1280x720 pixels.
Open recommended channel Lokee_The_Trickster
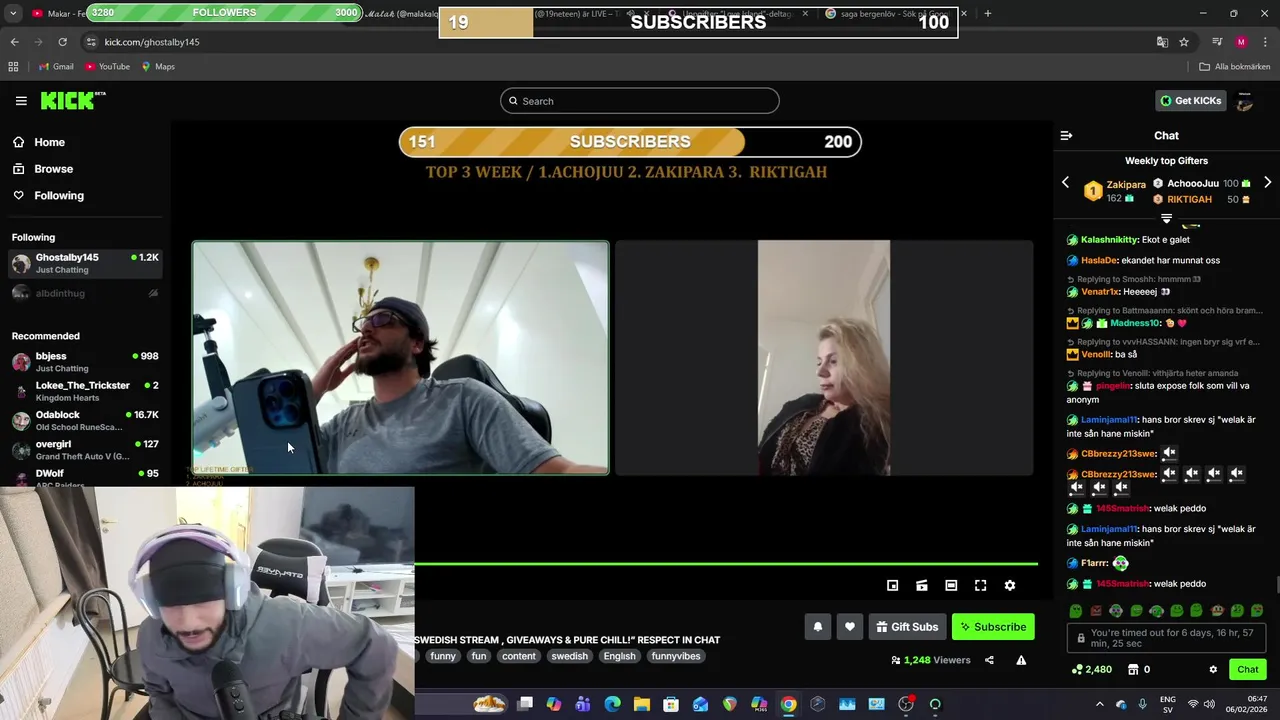click(85, 391)
